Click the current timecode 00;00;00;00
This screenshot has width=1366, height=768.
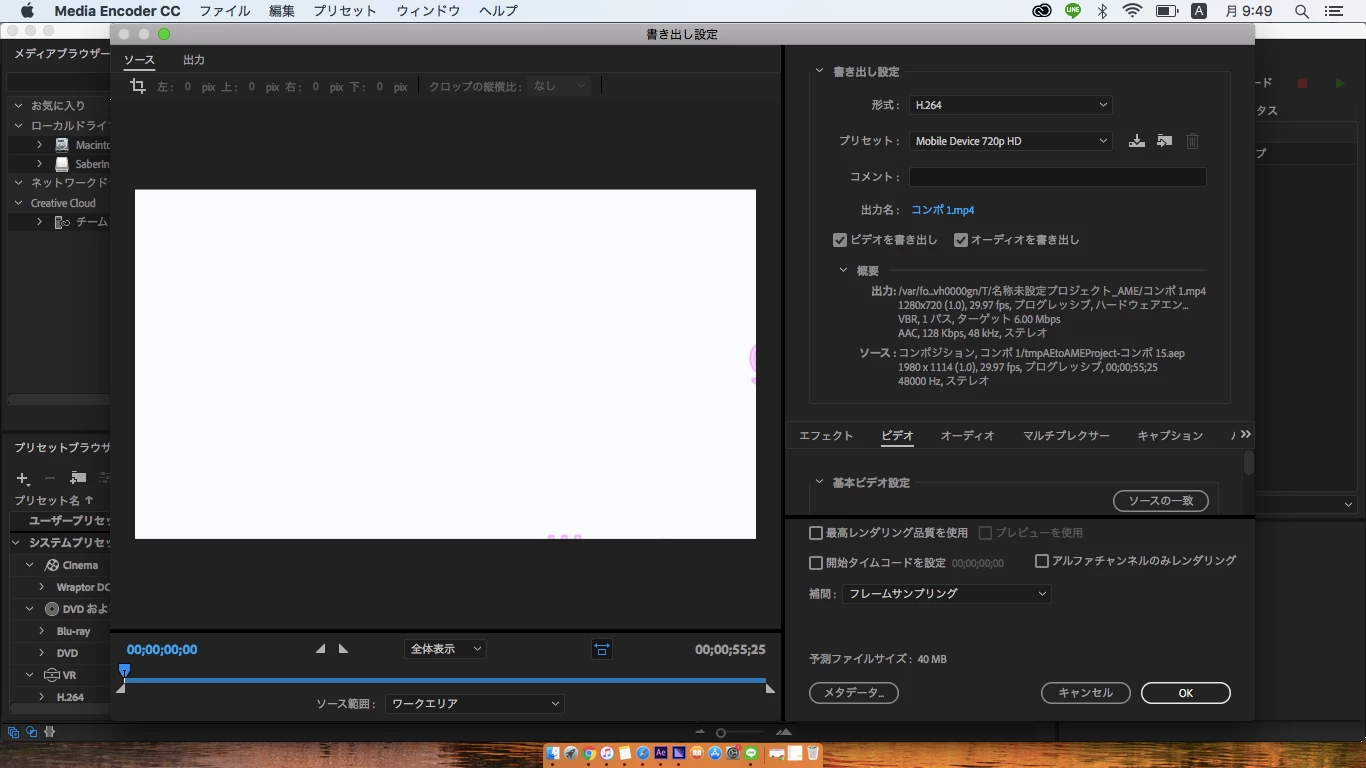tap(162, 649)
